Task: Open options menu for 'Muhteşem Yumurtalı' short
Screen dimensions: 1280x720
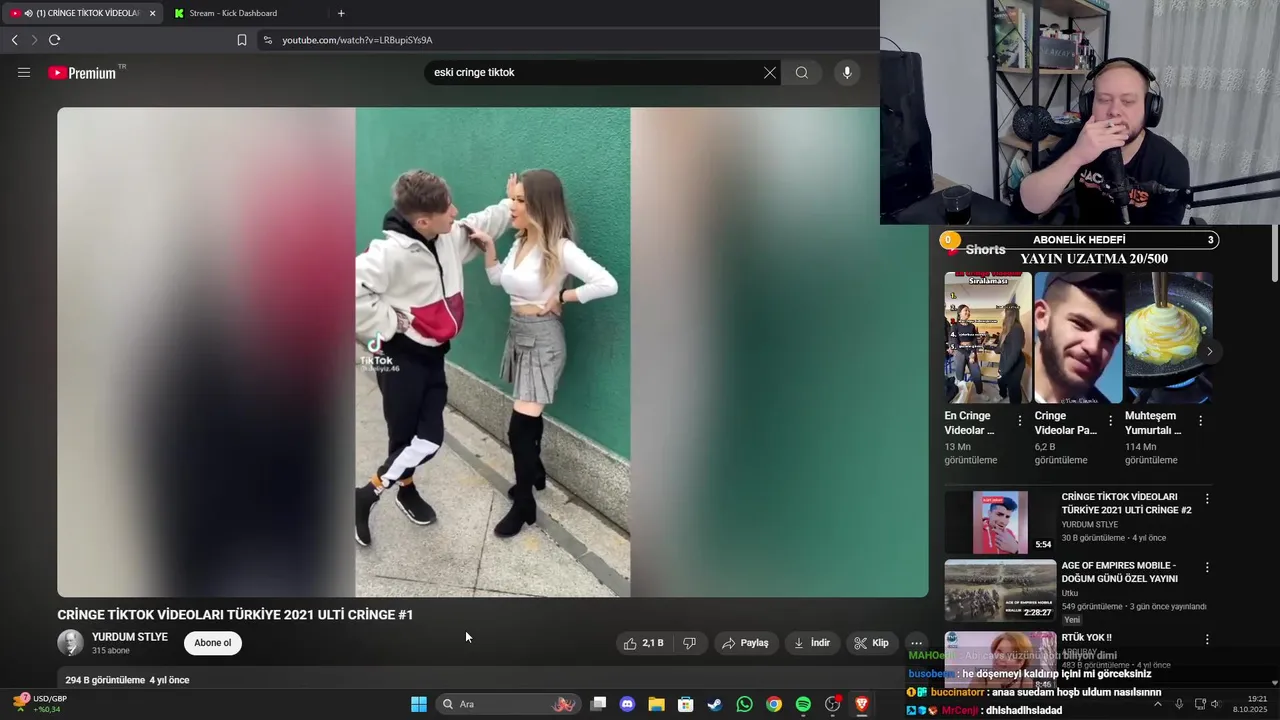Action: tap(1200, 421)
